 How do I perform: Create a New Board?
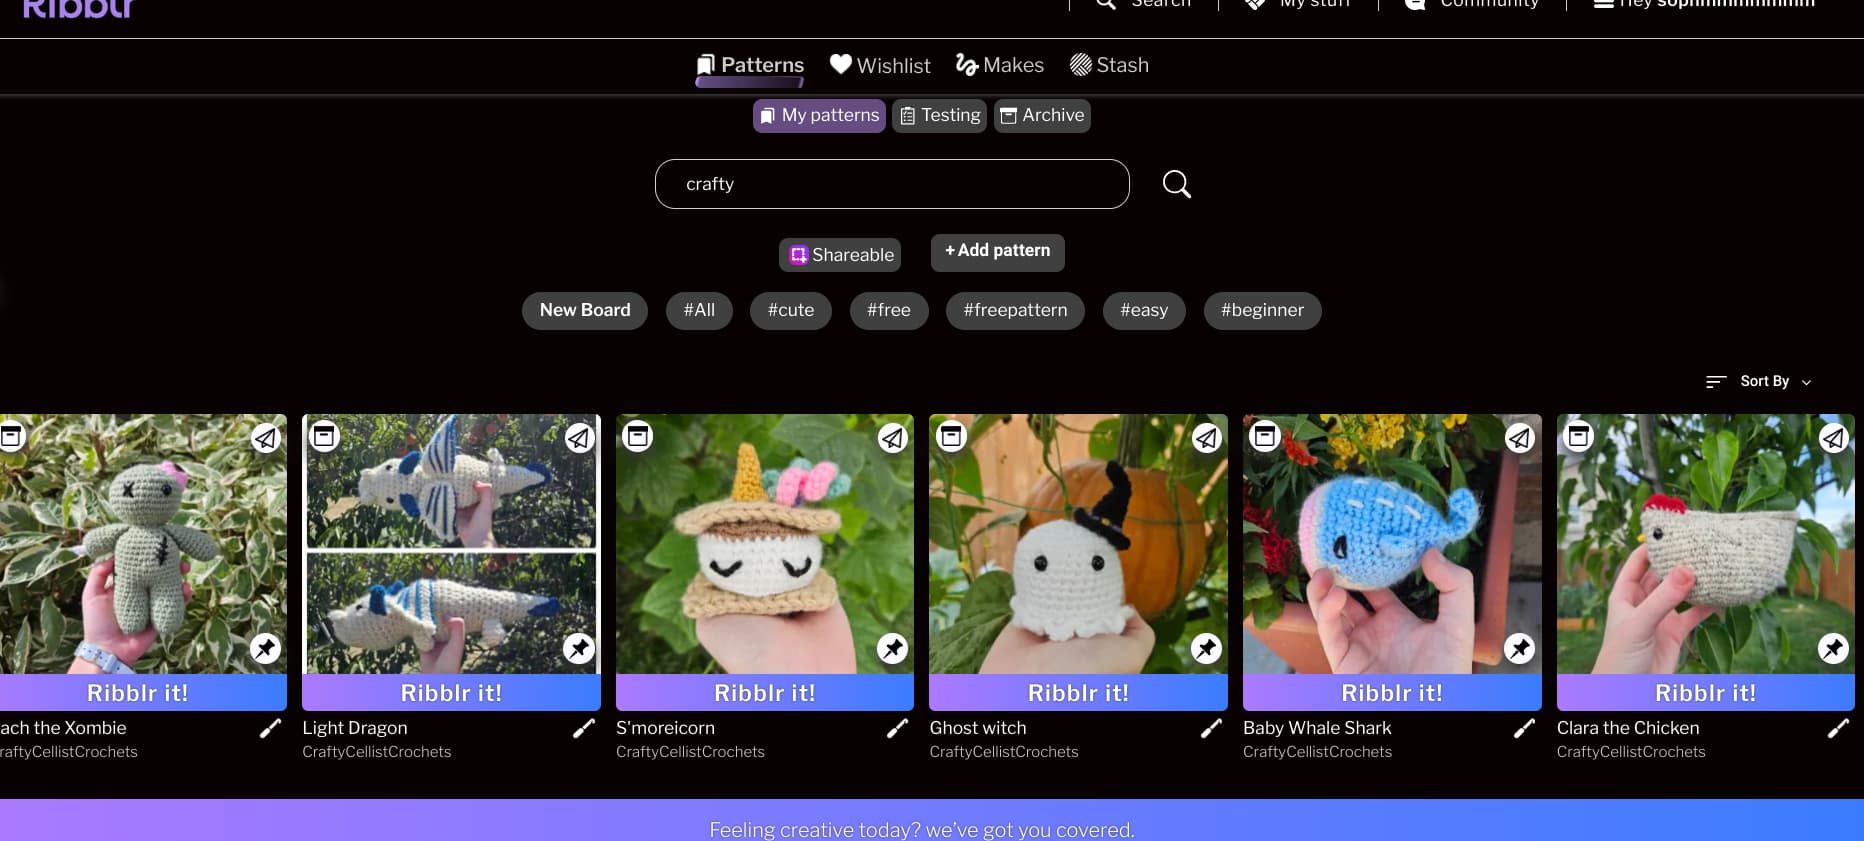click(585, 310)
